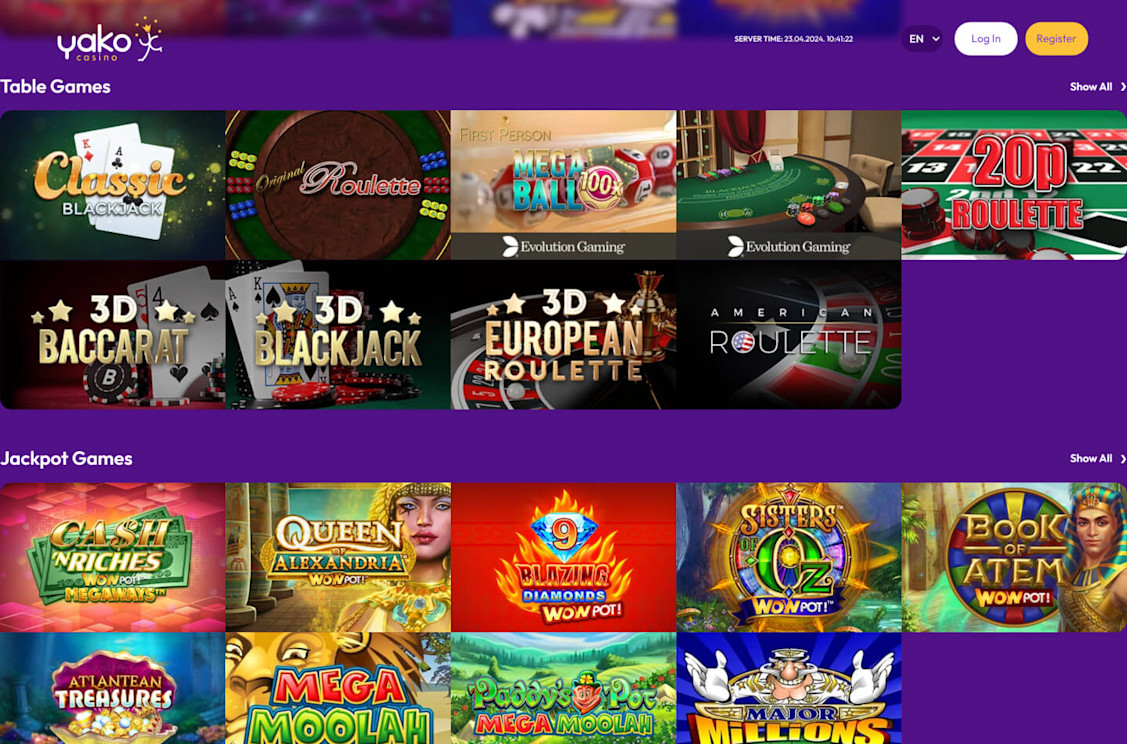Launch 3D Blackjack game
This screenshot has height=744, width=1127.
pyautogui.click(x=338, y=335)
